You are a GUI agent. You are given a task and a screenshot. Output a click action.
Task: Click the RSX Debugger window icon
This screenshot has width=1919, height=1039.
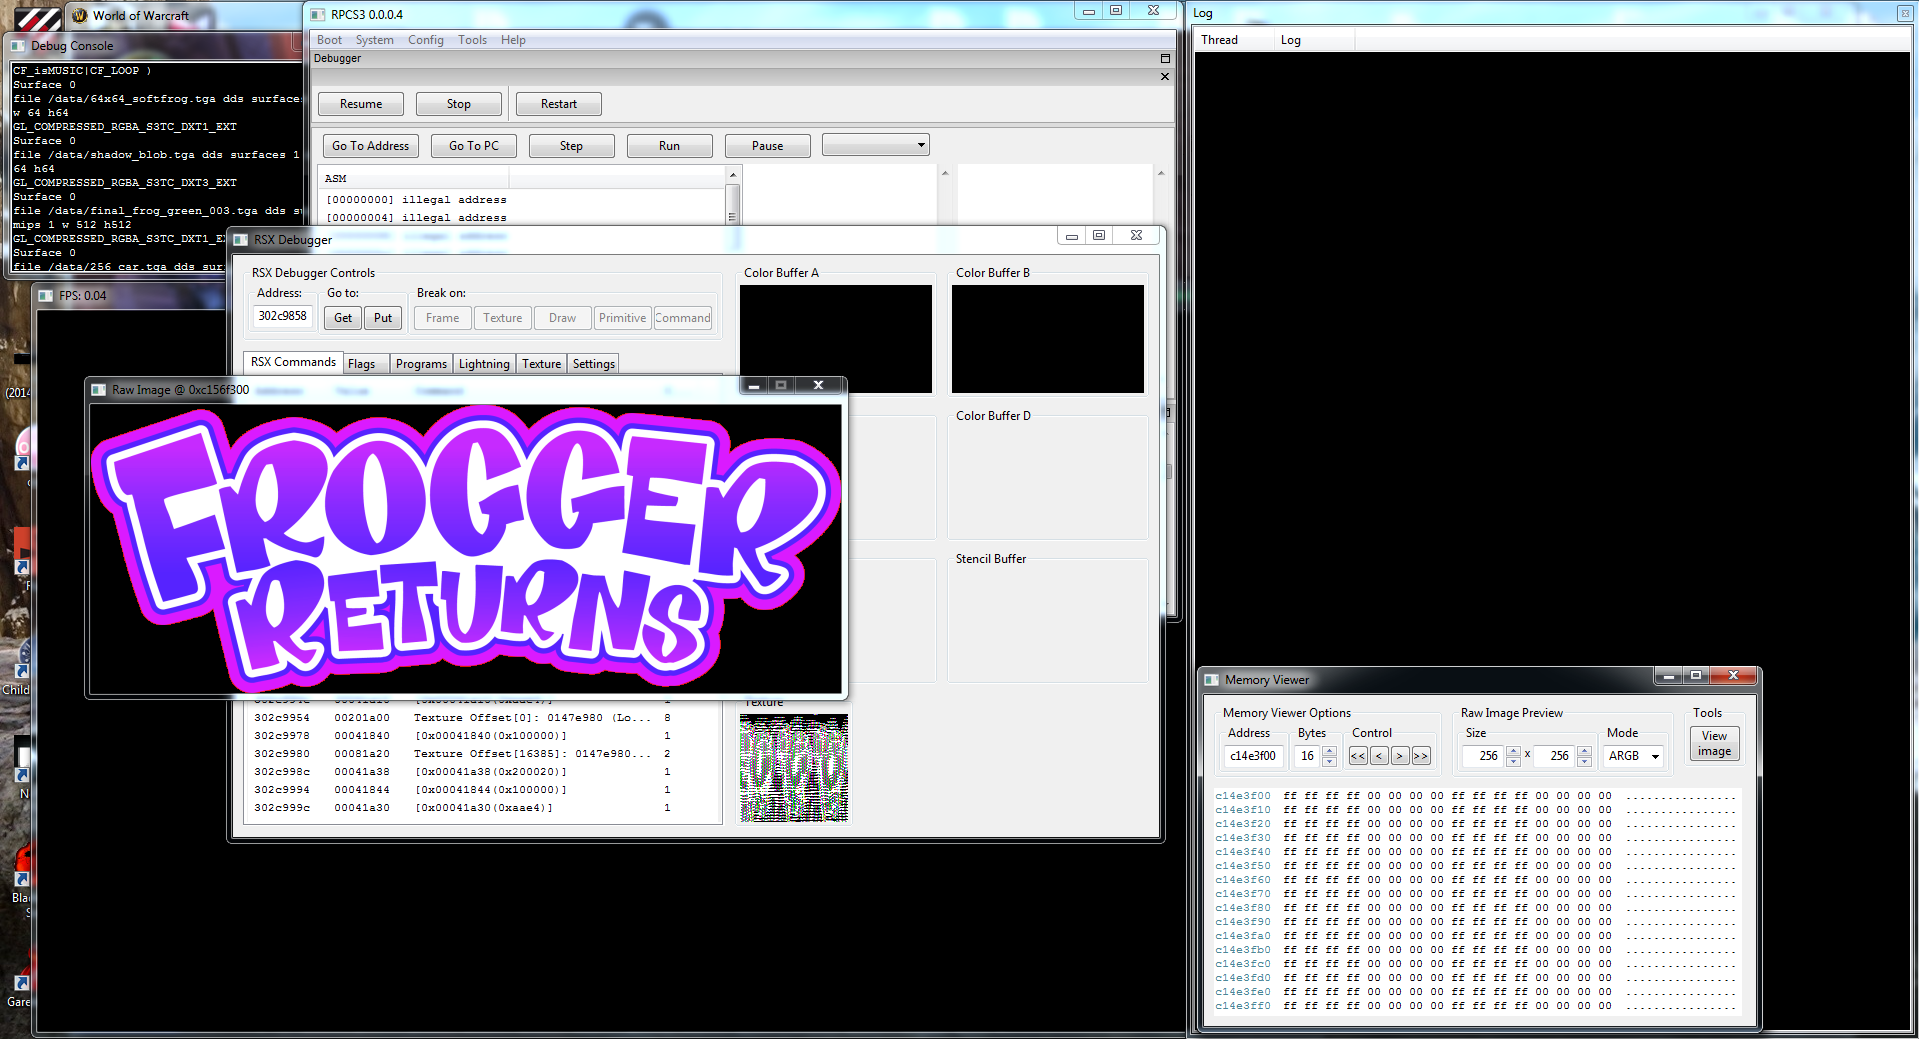pyautogui.click(x=241, y=240)
